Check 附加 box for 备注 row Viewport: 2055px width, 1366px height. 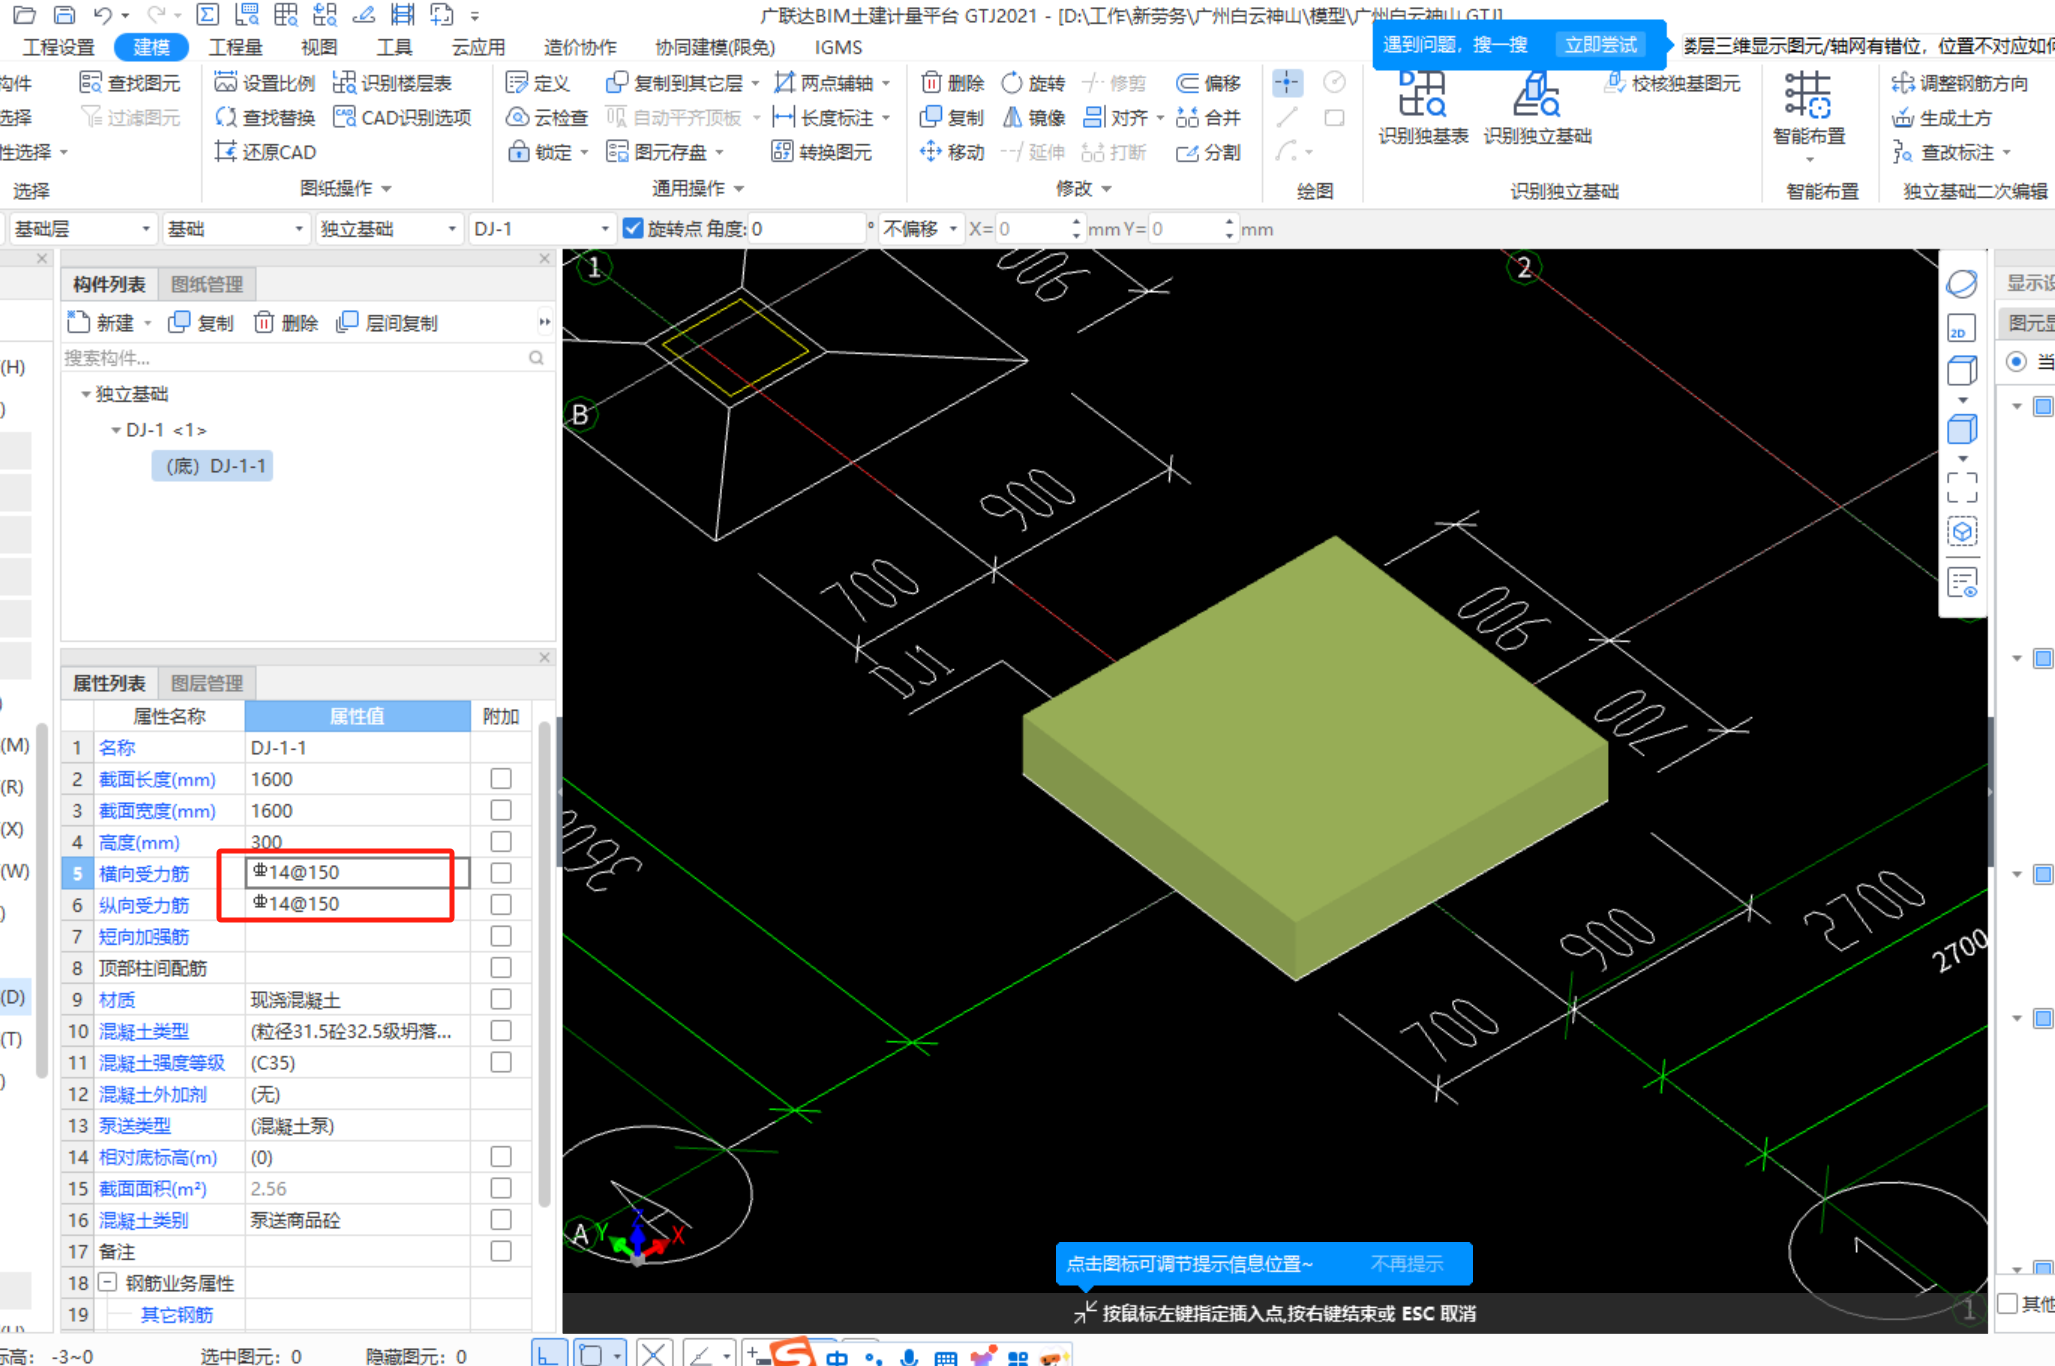[x=501, y=1251]
